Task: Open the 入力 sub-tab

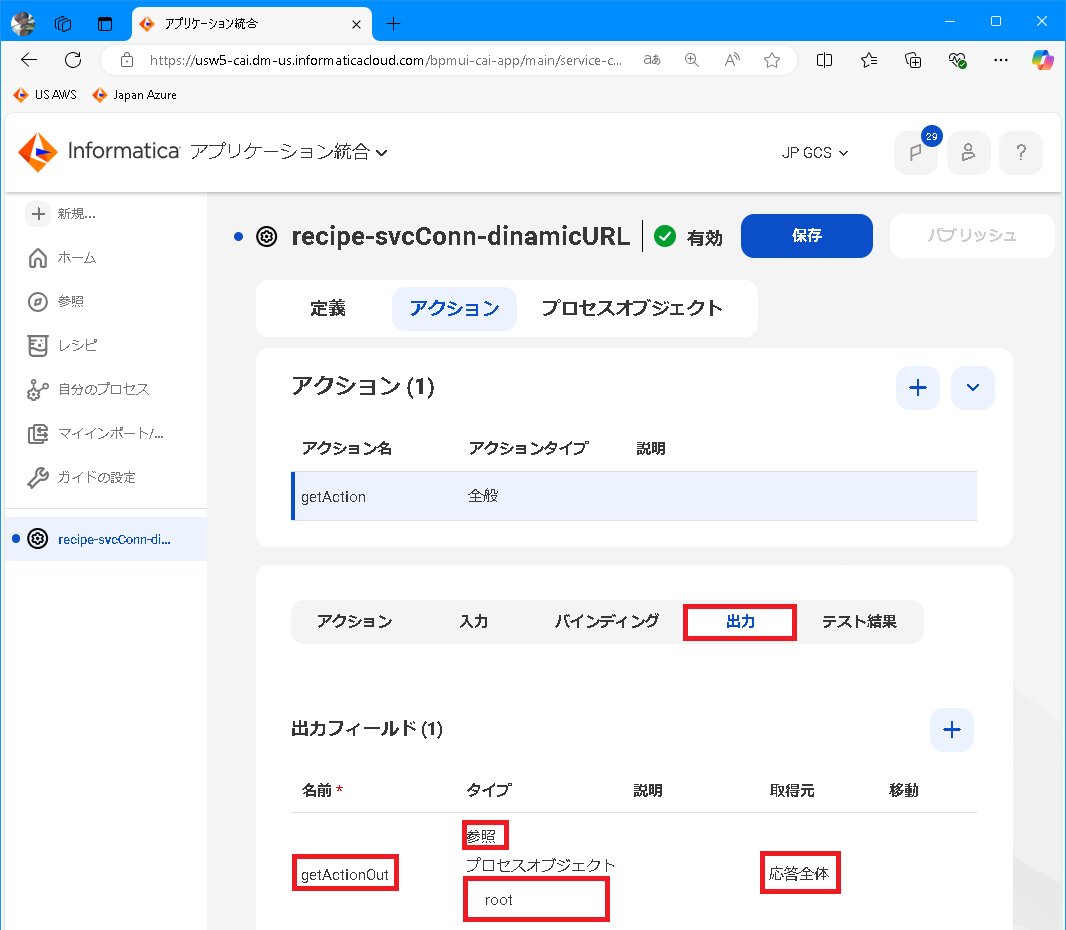Action: tap(473, 621)
